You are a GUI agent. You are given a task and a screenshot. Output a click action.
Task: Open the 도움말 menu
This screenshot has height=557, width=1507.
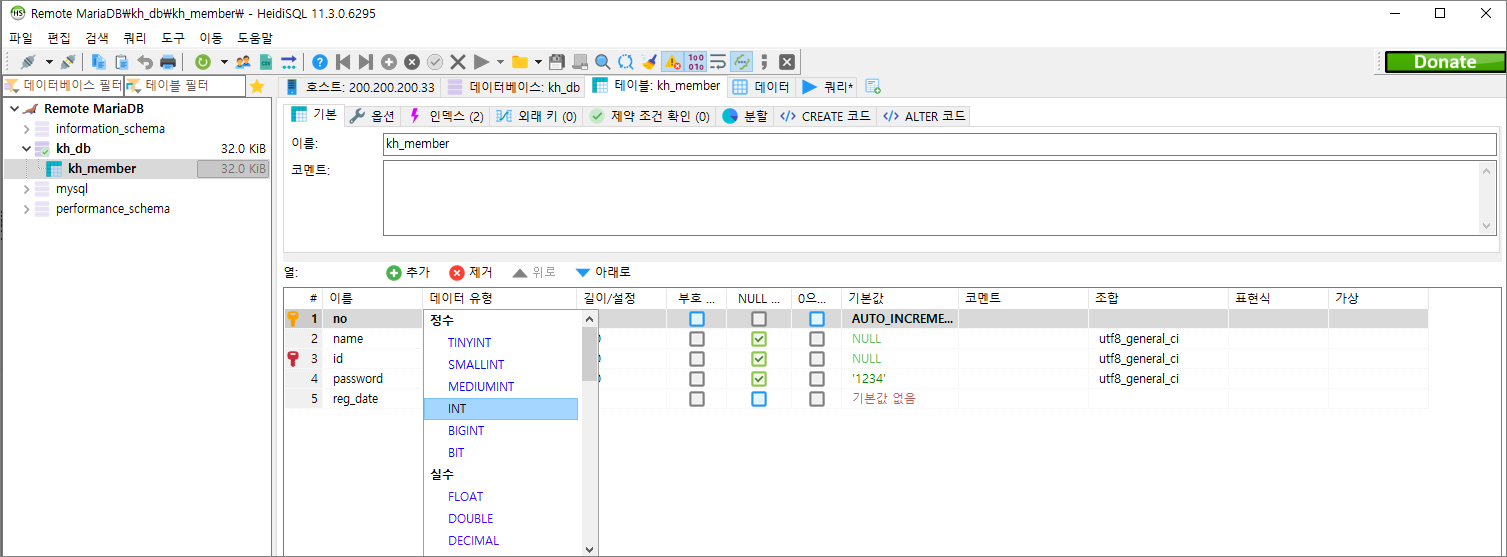coord(254,38)
